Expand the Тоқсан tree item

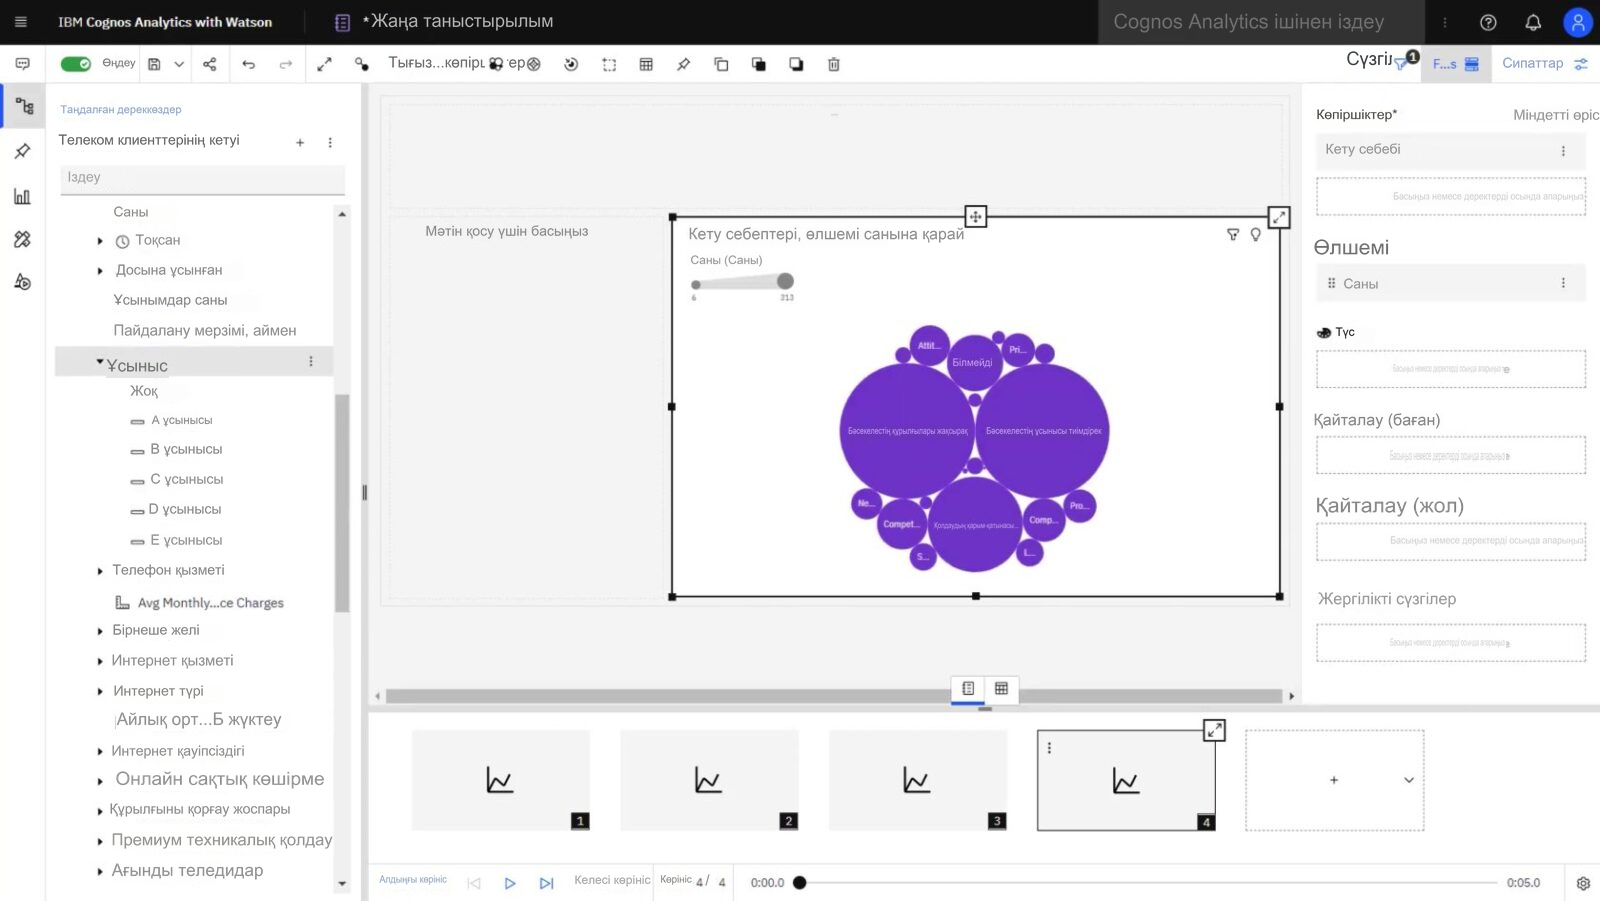(x=100, y=241)
